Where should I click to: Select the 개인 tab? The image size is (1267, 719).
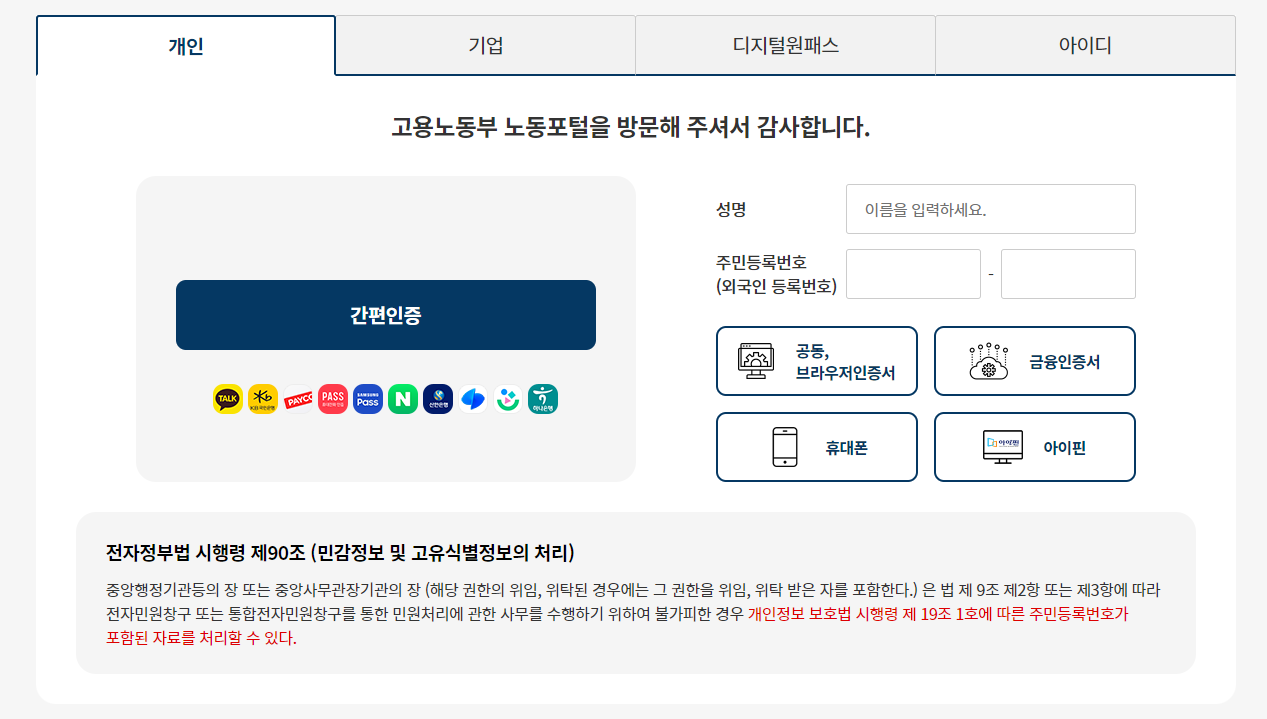pos(186,44)
